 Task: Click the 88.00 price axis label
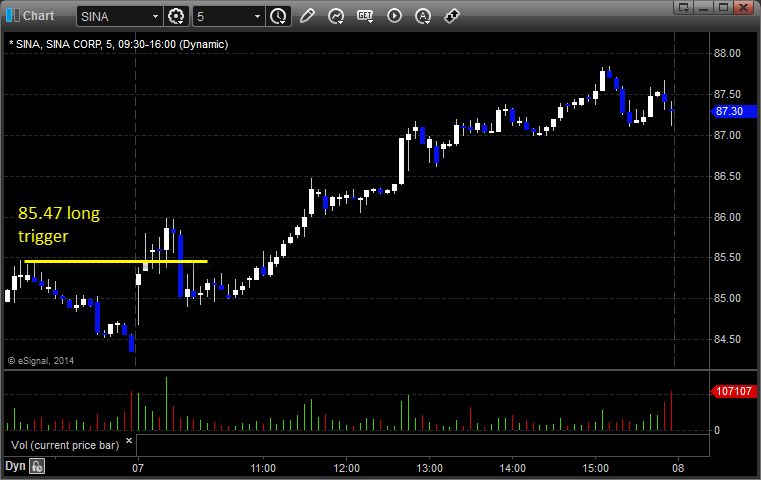point(727,53)
